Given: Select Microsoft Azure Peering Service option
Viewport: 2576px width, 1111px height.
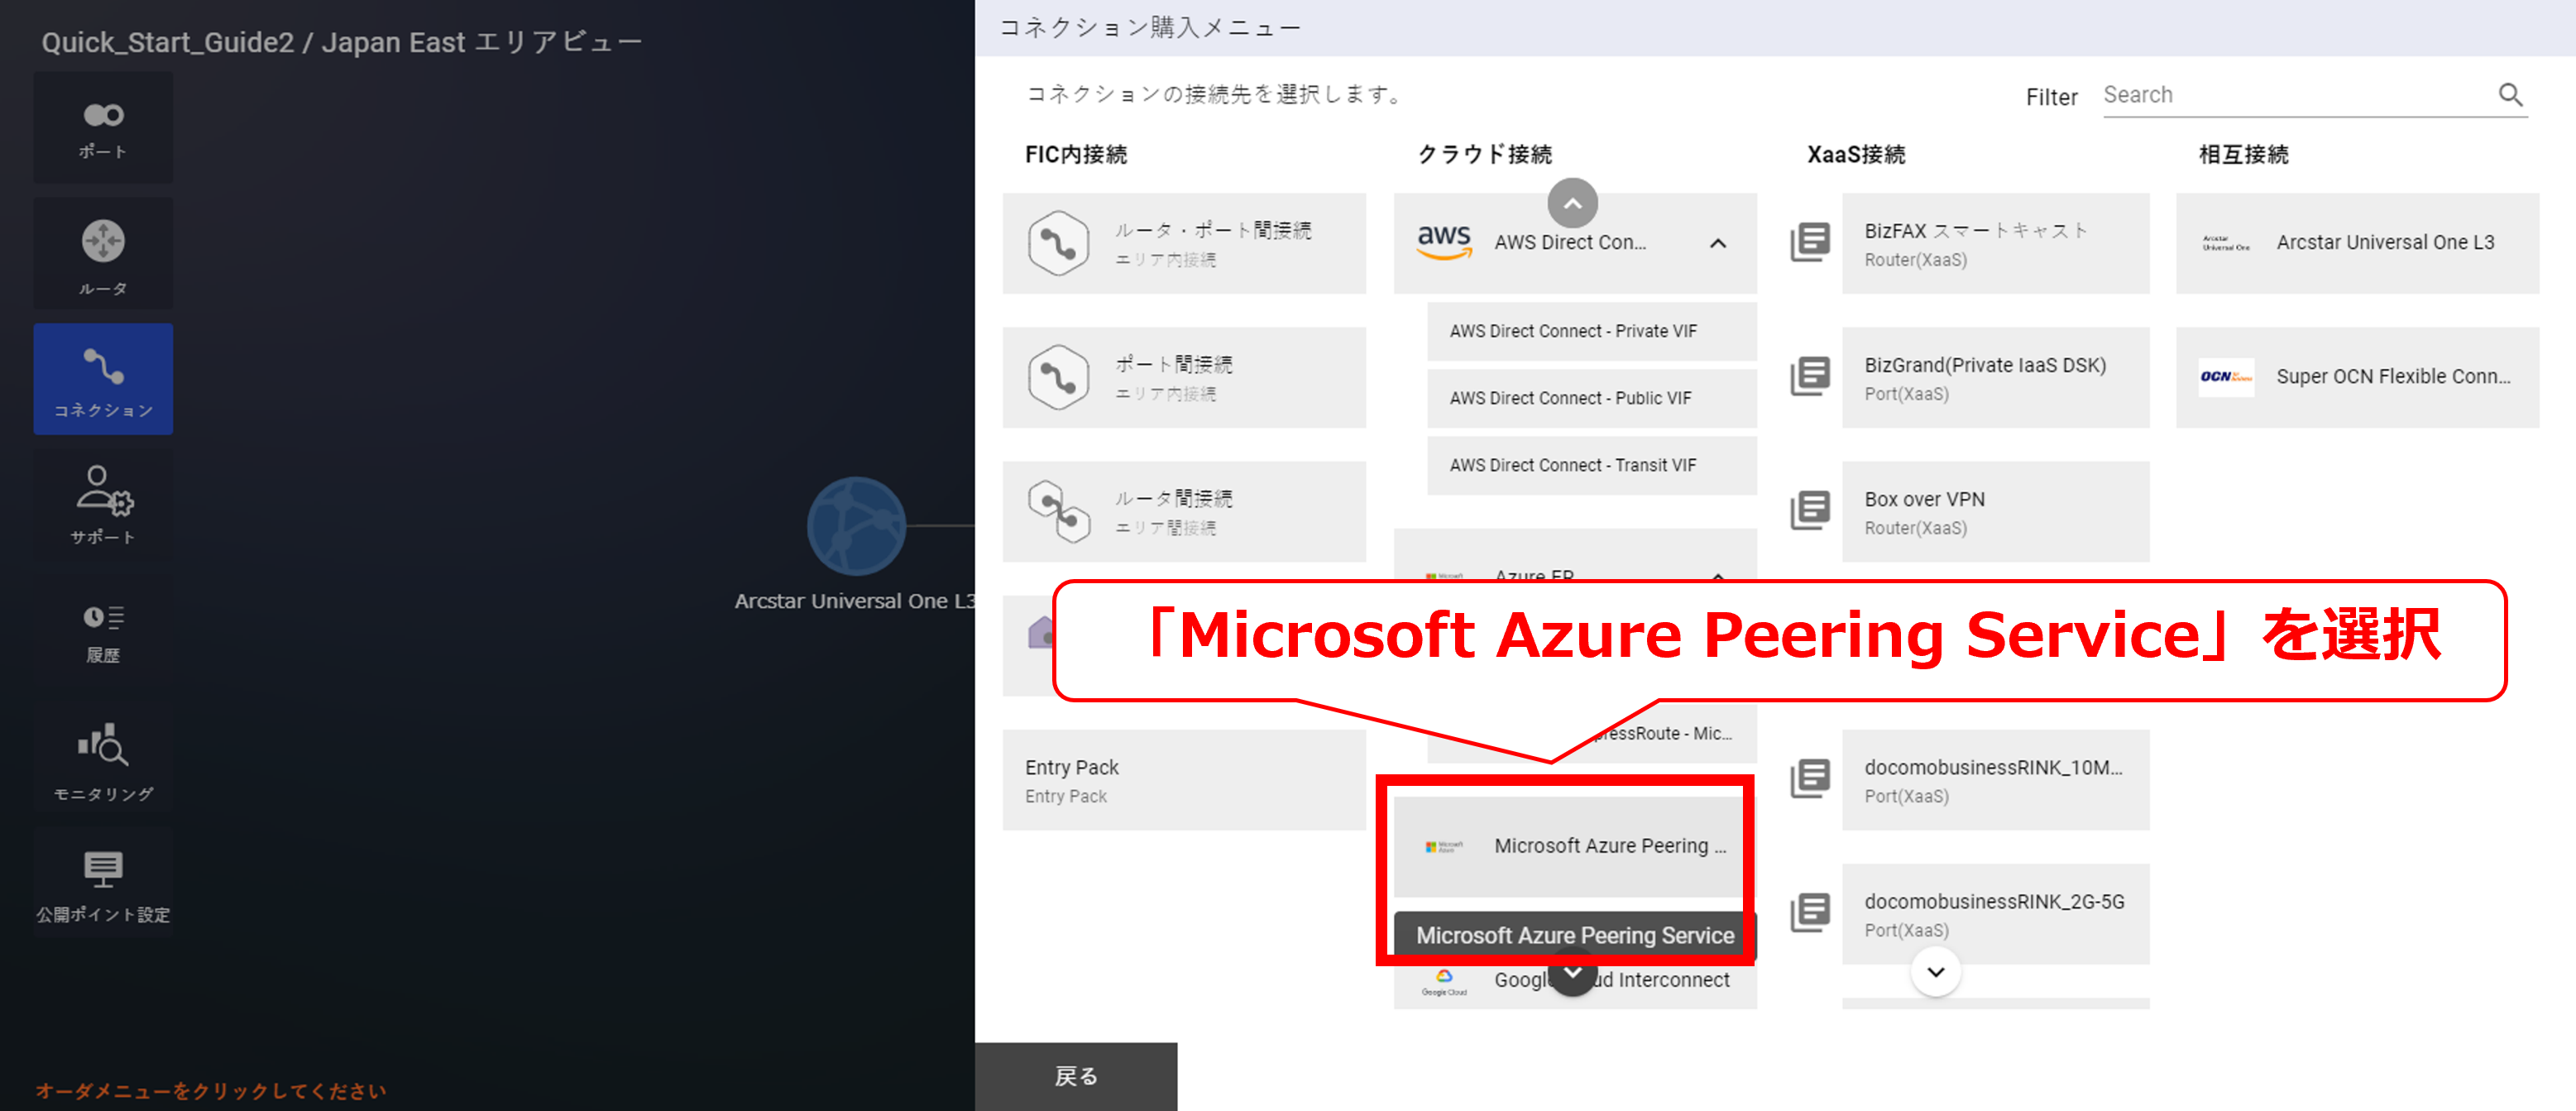Looking at the screenshot, I should 1574,846.
